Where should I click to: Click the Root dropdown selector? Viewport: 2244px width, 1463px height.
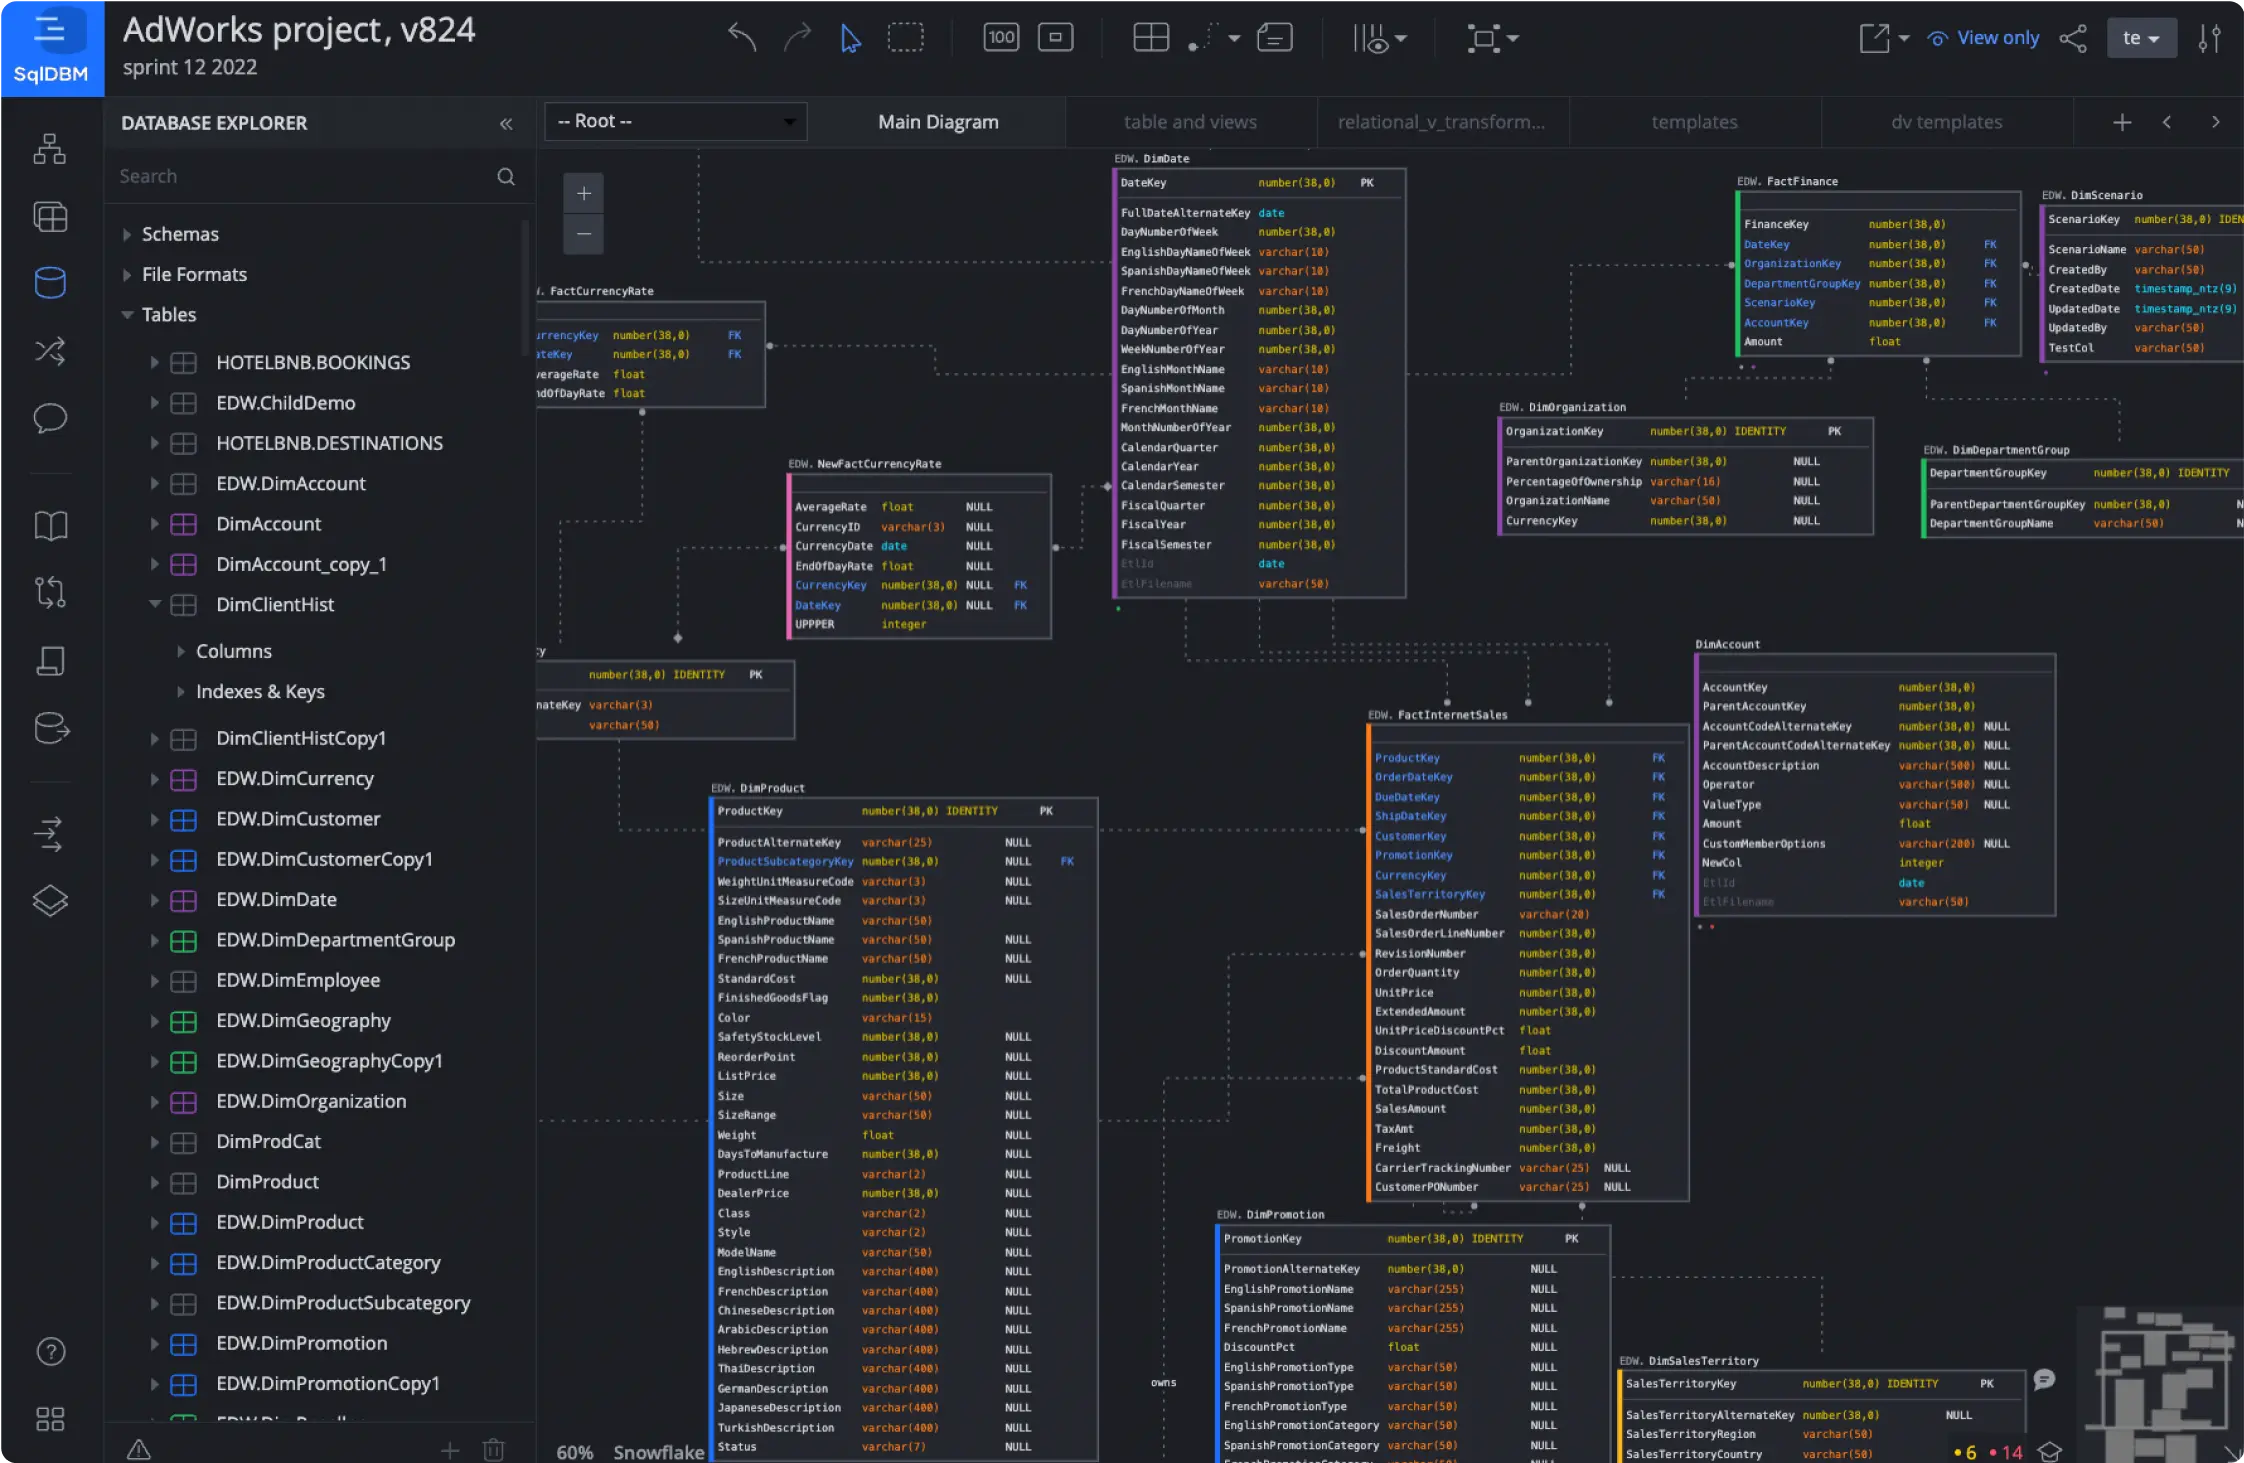pos(675,121)
